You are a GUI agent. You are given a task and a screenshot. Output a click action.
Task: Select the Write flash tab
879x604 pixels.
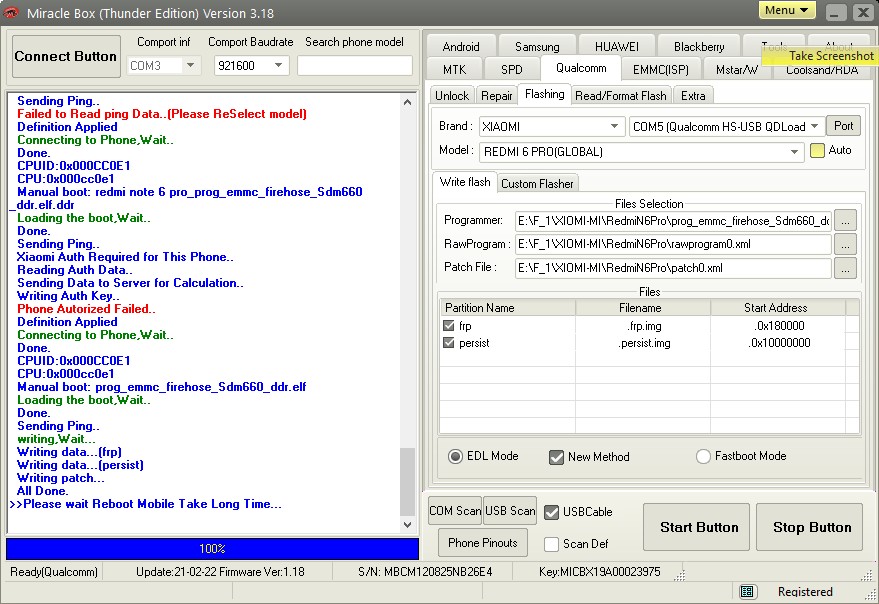click(x=465, y=182)
